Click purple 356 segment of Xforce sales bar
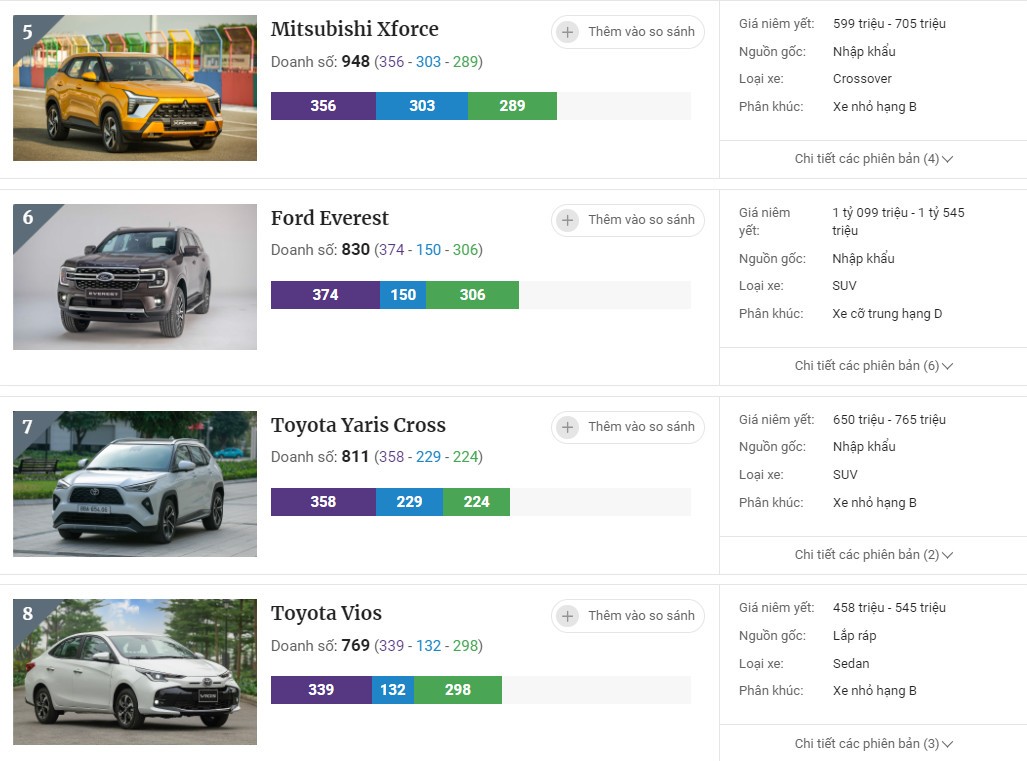Viewport: 1027px width, 761px height. (x=324, y=106)
